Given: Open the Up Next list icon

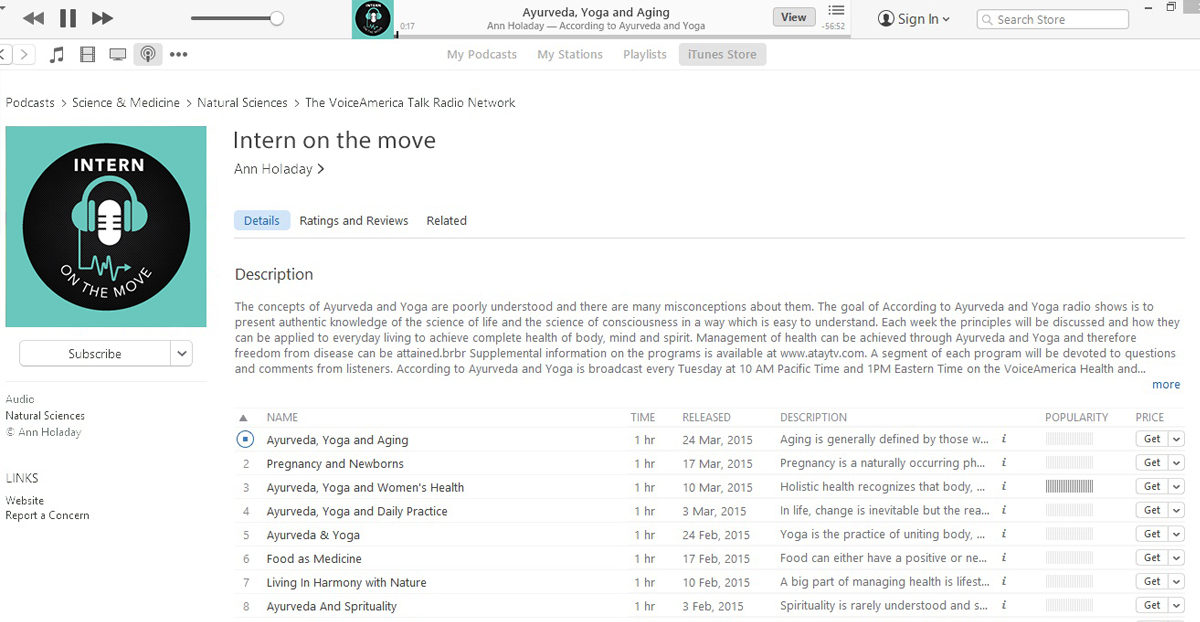Looking at the screenshot, I should coord(838,12).
